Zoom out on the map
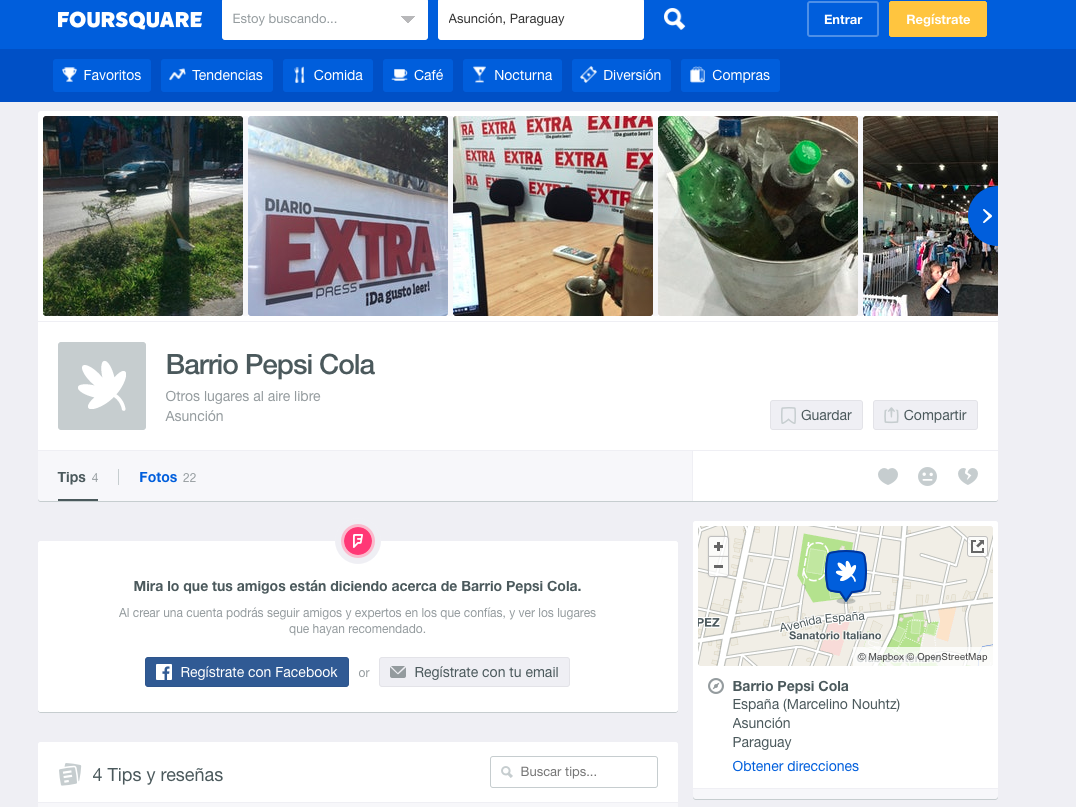Screen dimensions: 1076x807 pyautogui.click(x=718, y=567)
